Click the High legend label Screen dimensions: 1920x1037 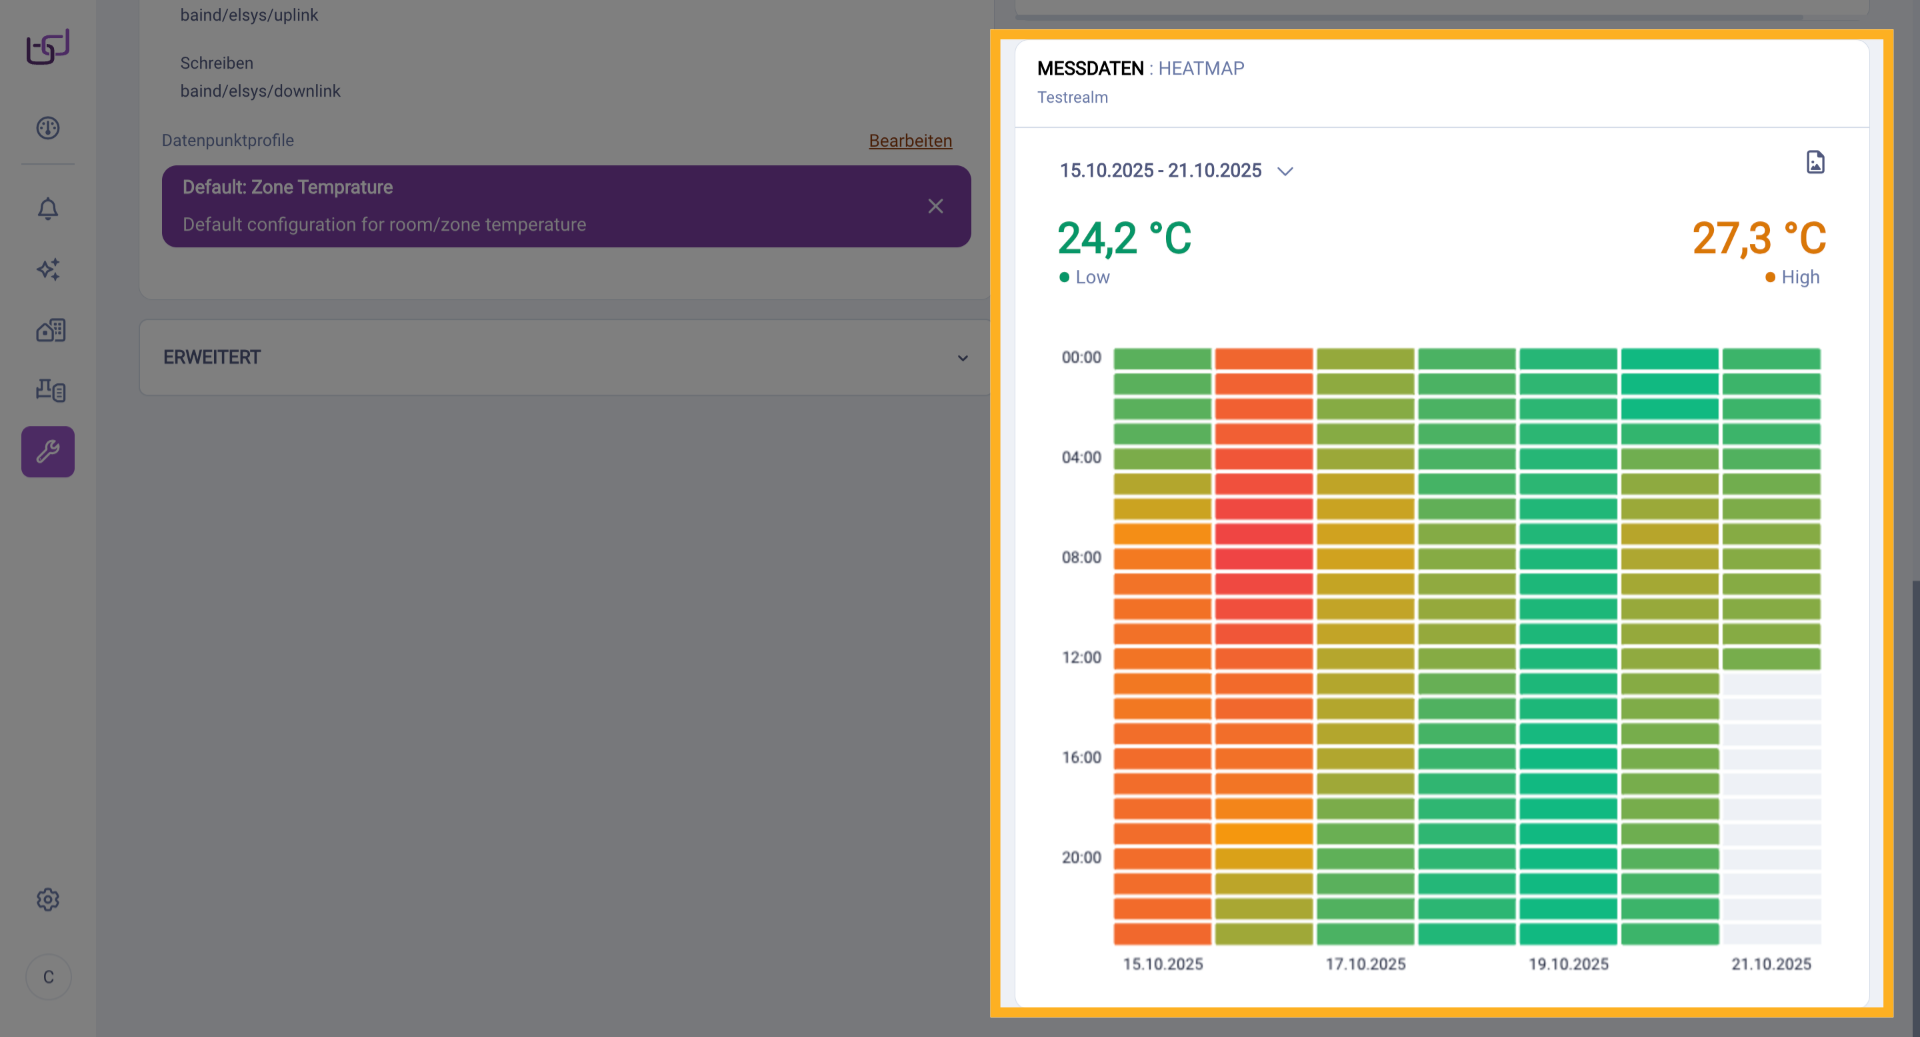(1799, 278)
